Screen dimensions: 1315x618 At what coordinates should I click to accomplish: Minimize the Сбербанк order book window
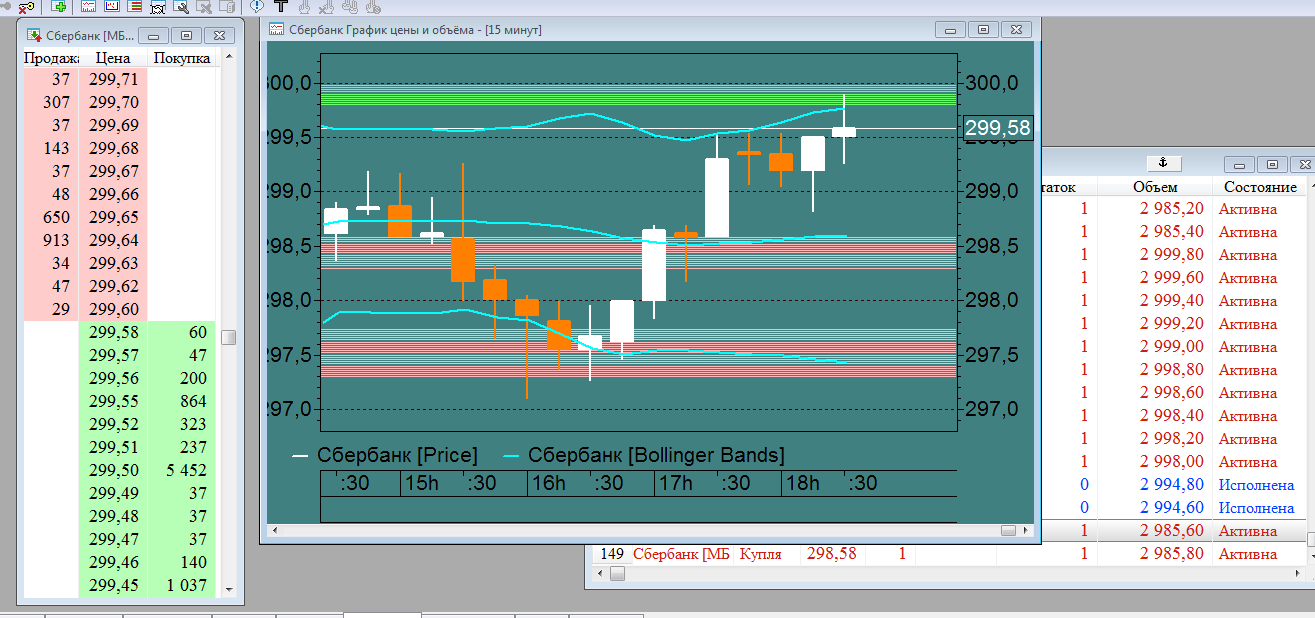click(x=153, y=35)
